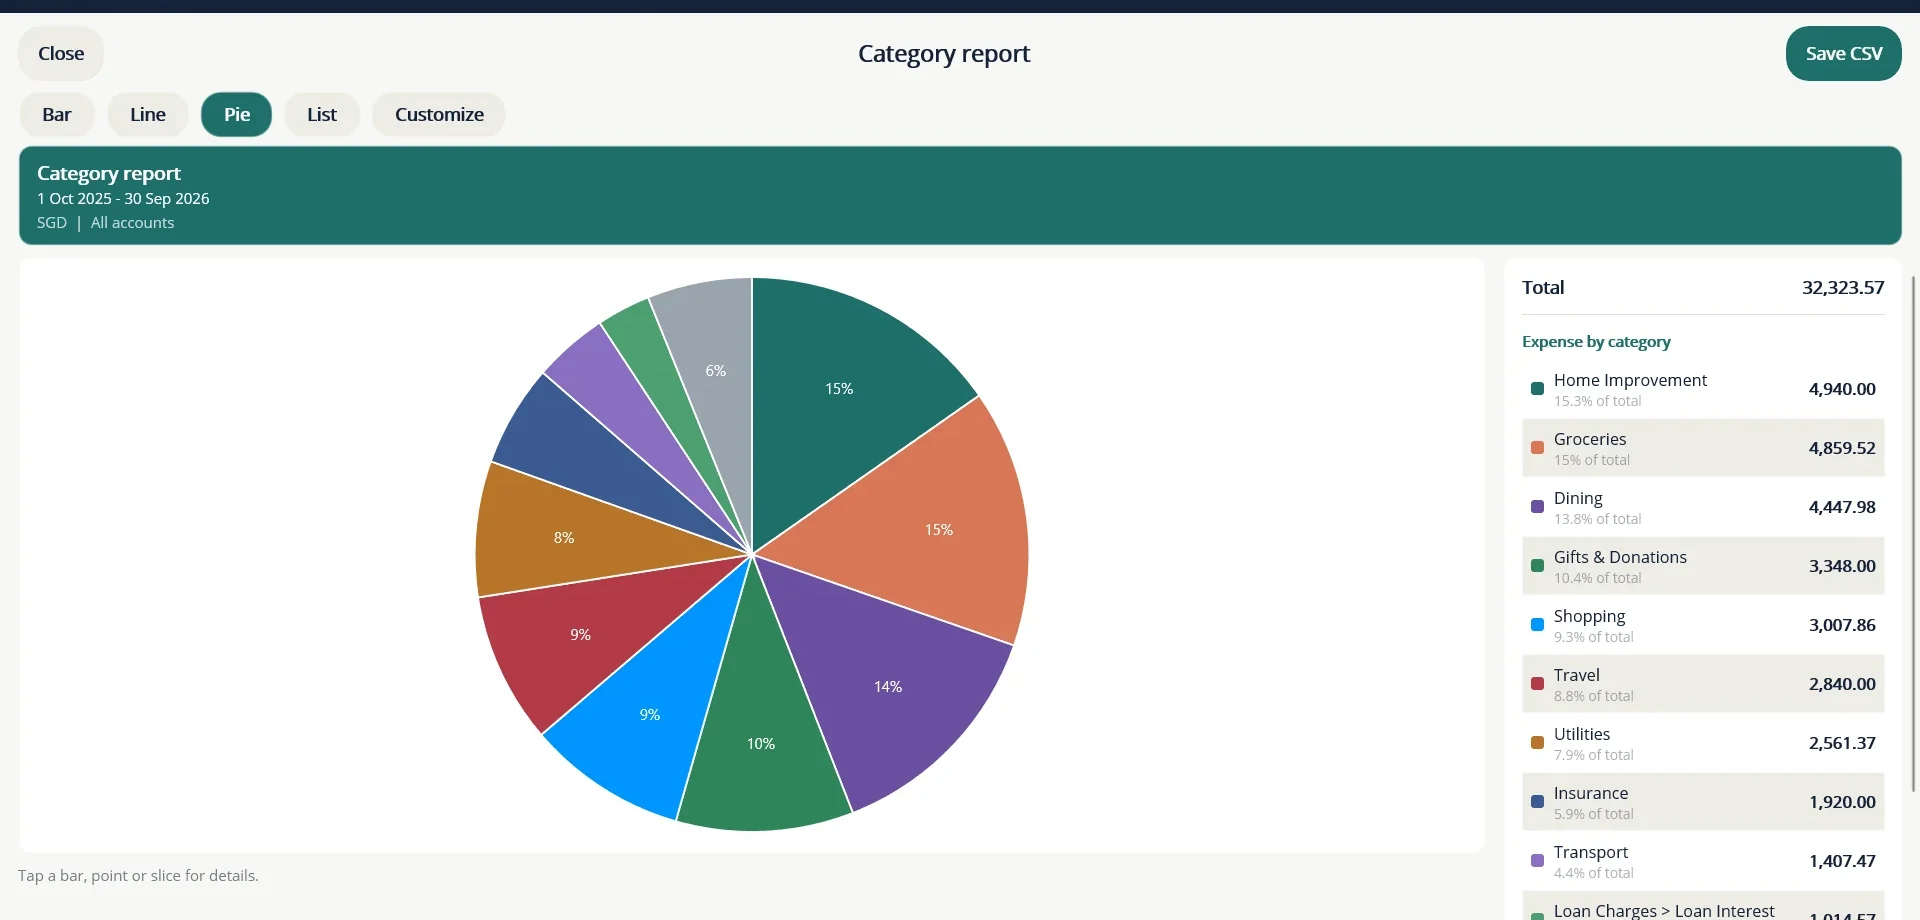Click Shopping blue color swatch
Screen dimensions: 1920x920
(1537, 625)
